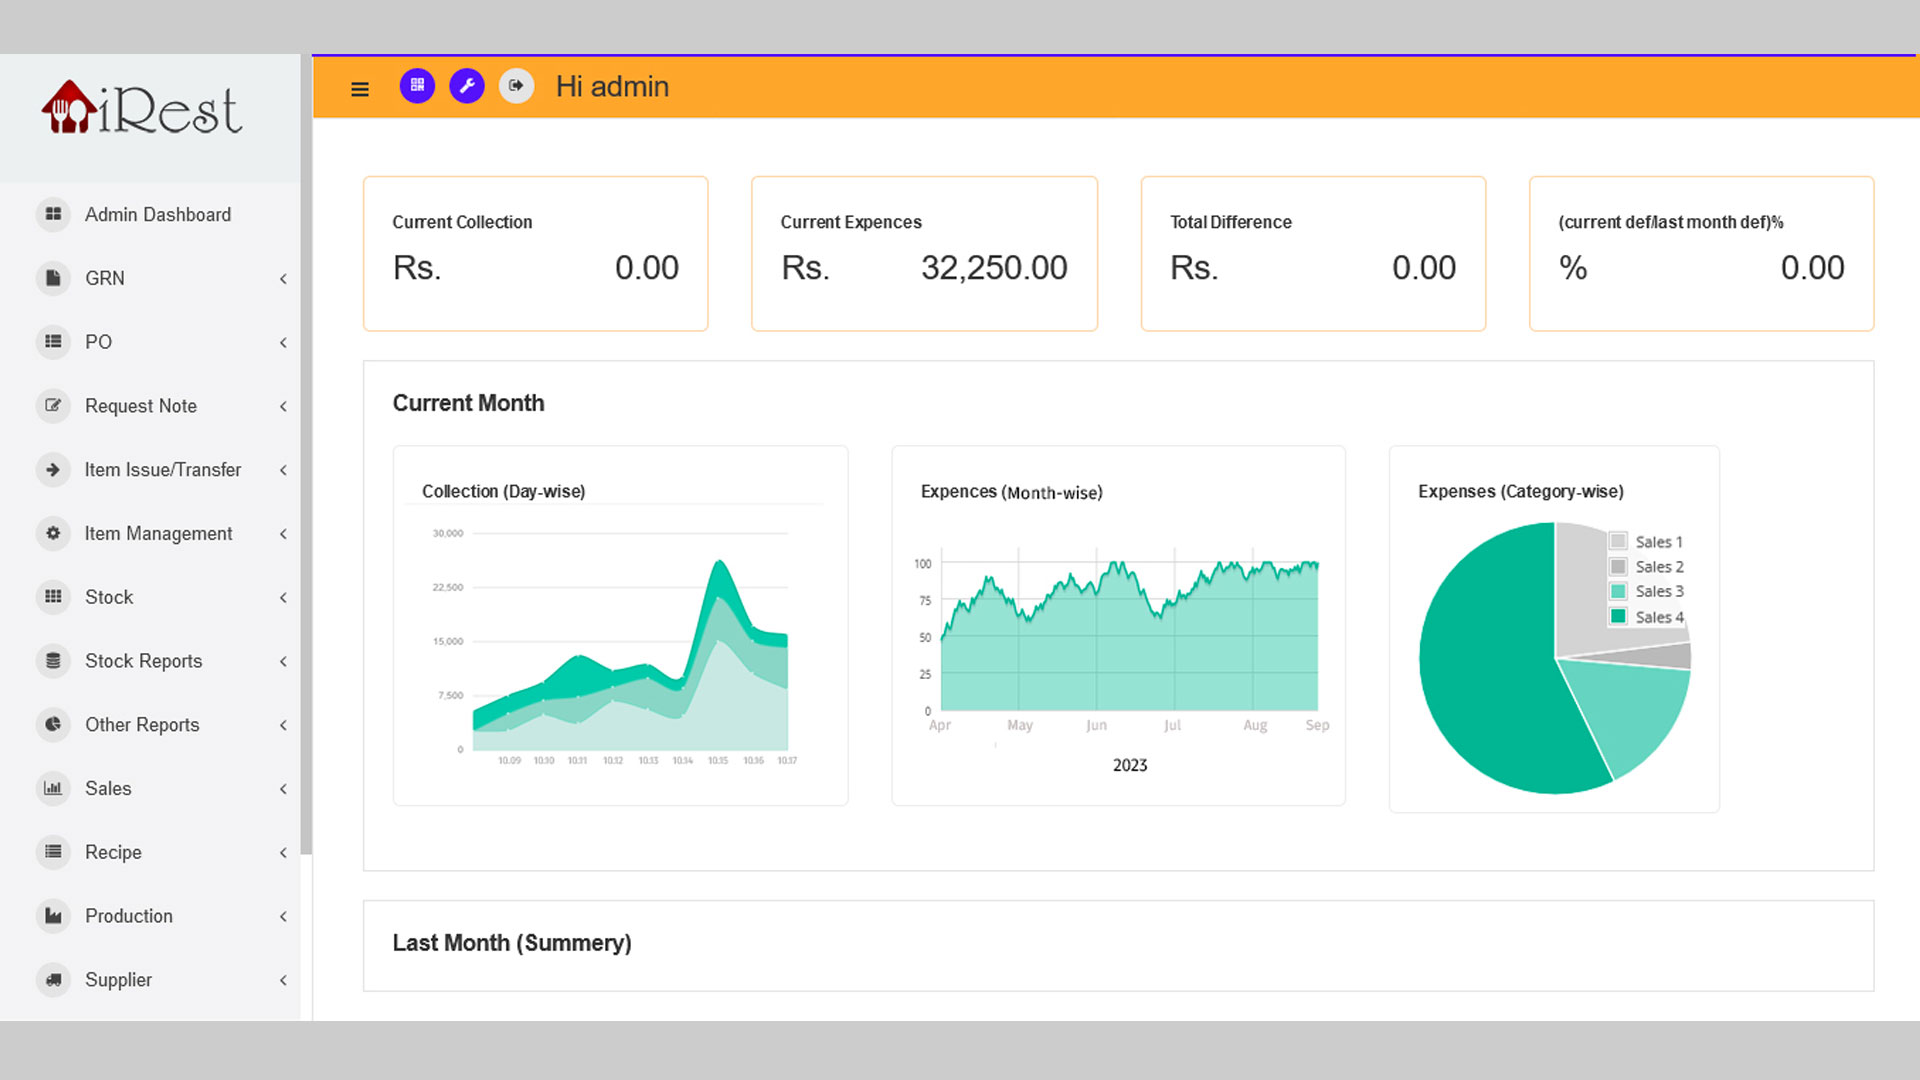Click the Item Issue/Transfer arrow icon
This screenshot has height=1080, width=1920.
coord(53,470)
